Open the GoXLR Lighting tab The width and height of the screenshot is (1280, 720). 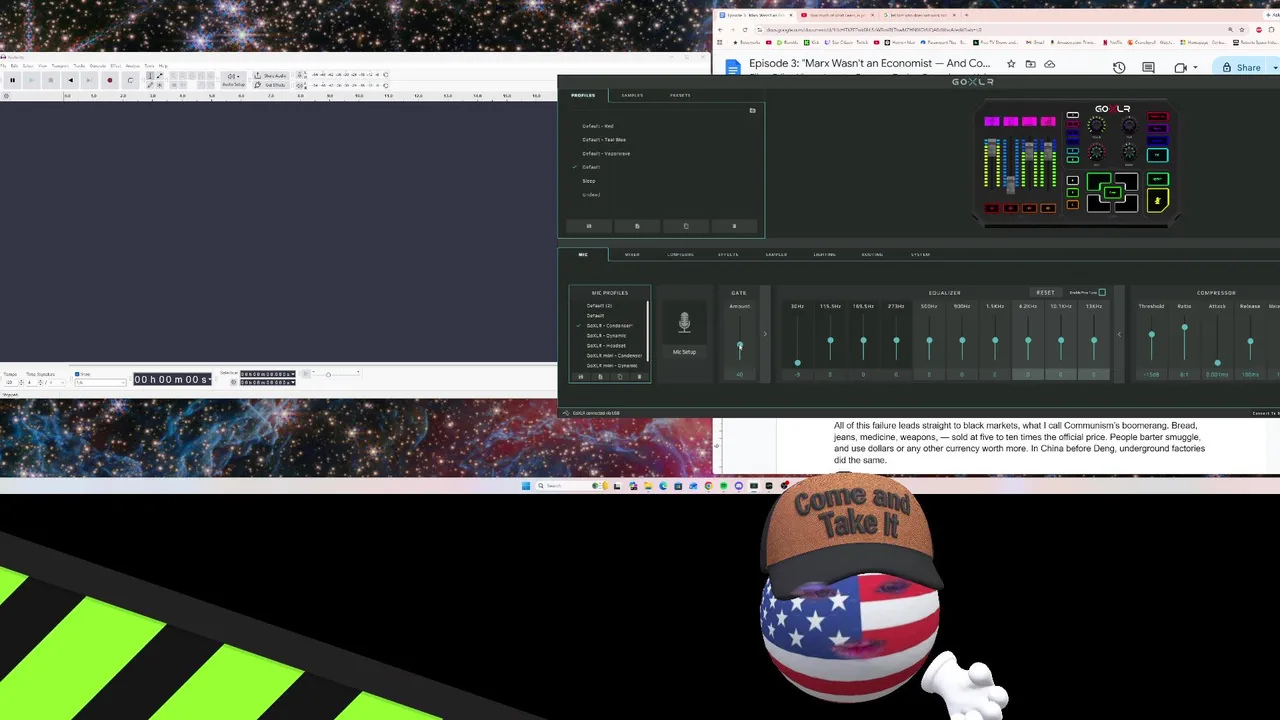tap(824, 254)
